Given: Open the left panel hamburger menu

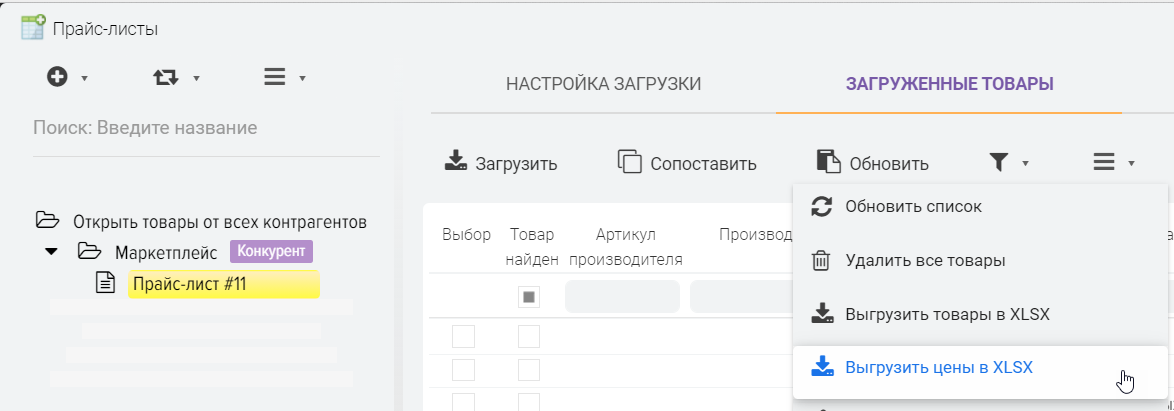Looking at the screenshot, I should pos(274,77).
